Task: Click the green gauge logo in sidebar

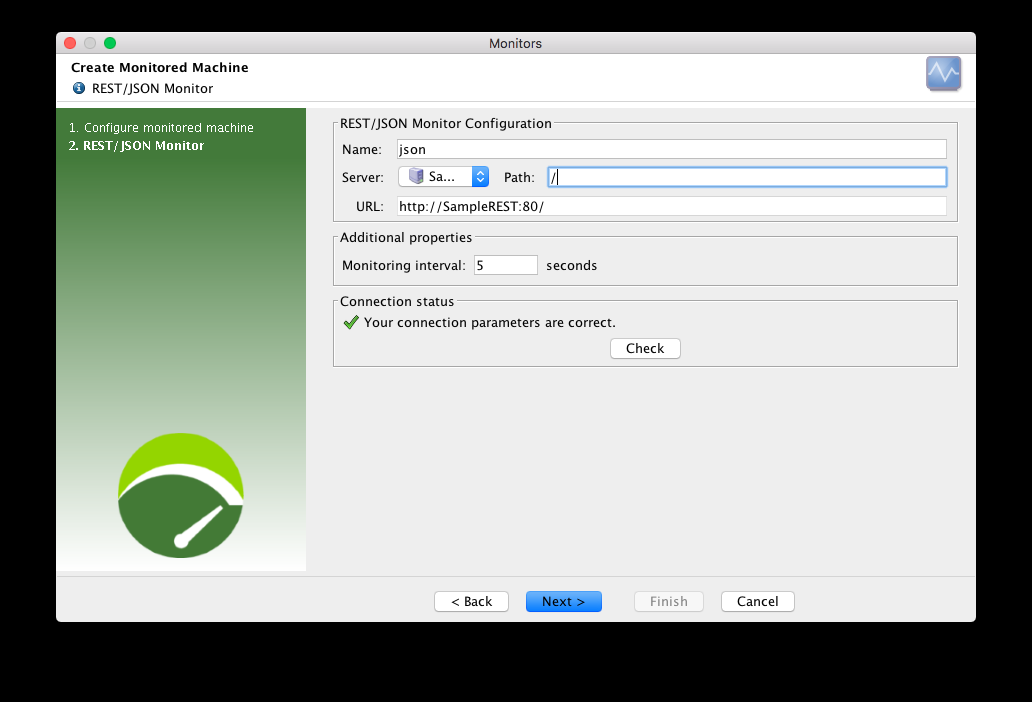Action: (181, 495)
